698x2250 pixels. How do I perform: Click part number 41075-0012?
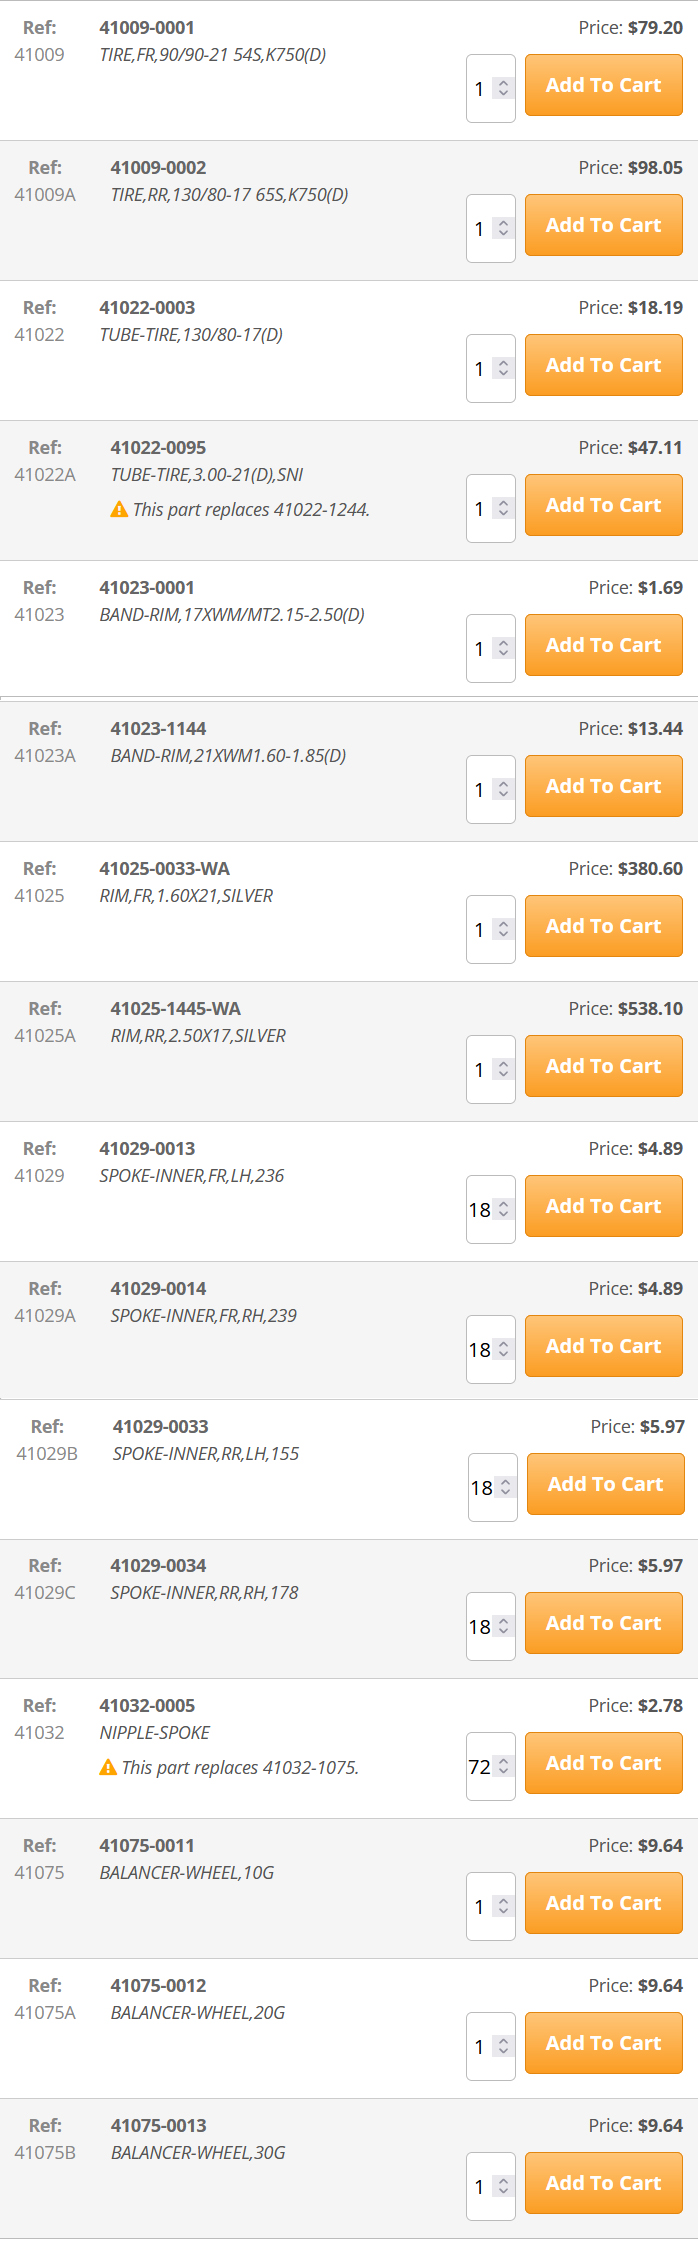[158, 1986]
